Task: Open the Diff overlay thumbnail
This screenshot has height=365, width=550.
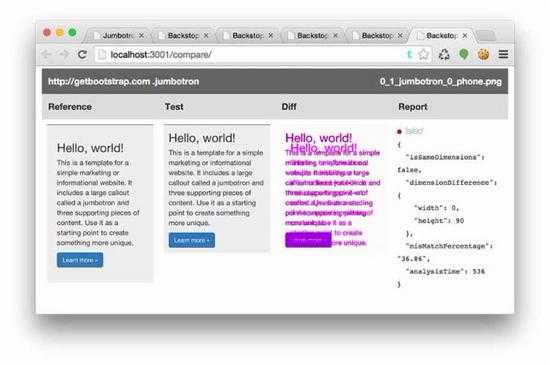Action: point(334,188)
